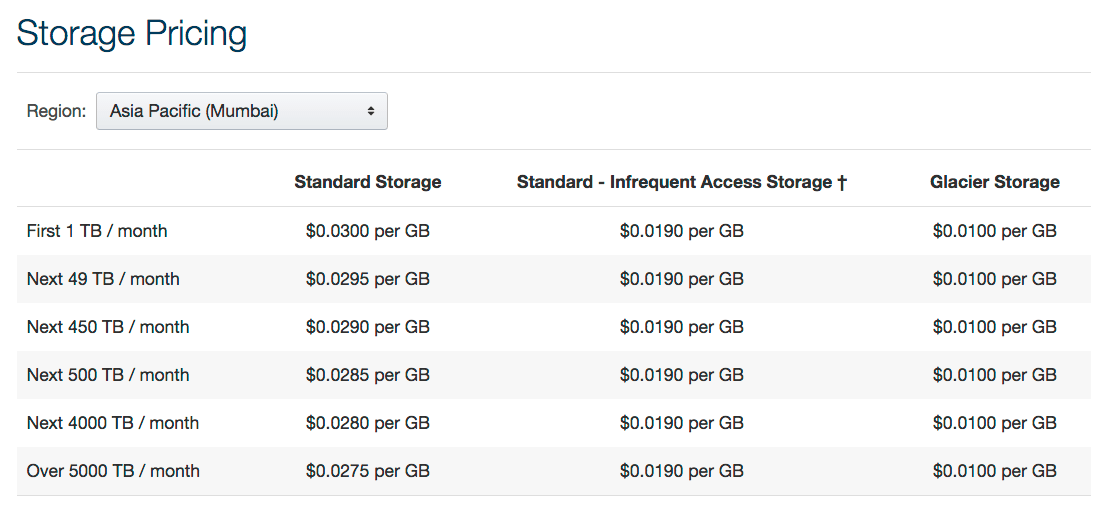Select the Glacier Storage column header
The height and width of the screenshot is (518, 1100).
coord(994,182)
